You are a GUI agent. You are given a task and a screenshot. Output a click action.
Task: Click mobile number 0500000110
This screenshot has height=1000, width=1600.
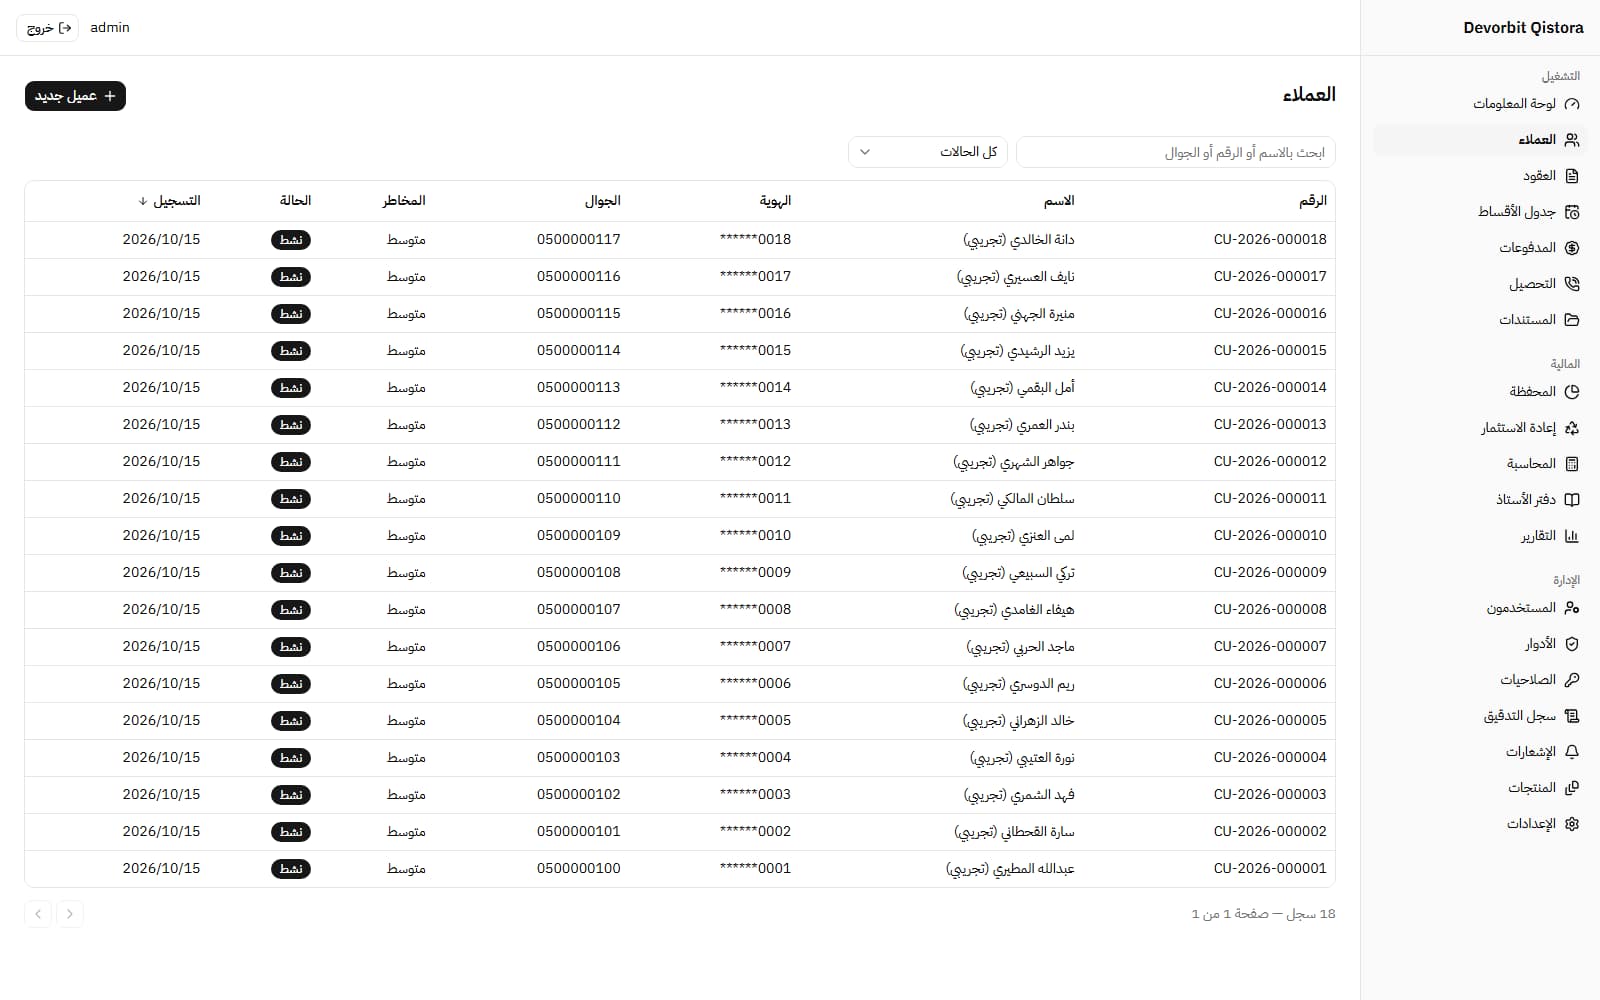coord(579,499)
